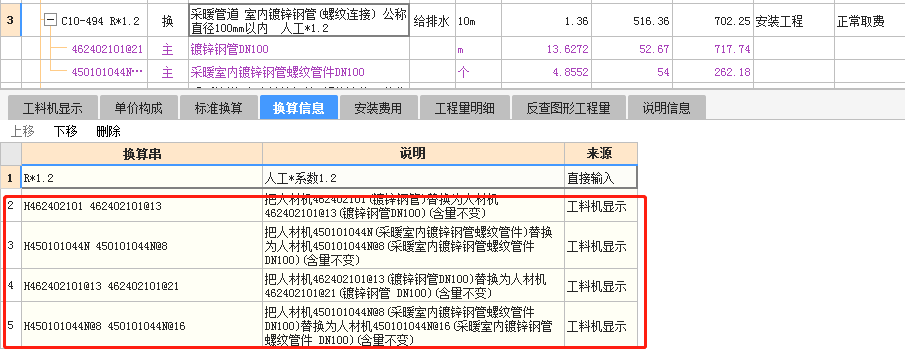Click the 来源 column header

[x=601, y=154]
